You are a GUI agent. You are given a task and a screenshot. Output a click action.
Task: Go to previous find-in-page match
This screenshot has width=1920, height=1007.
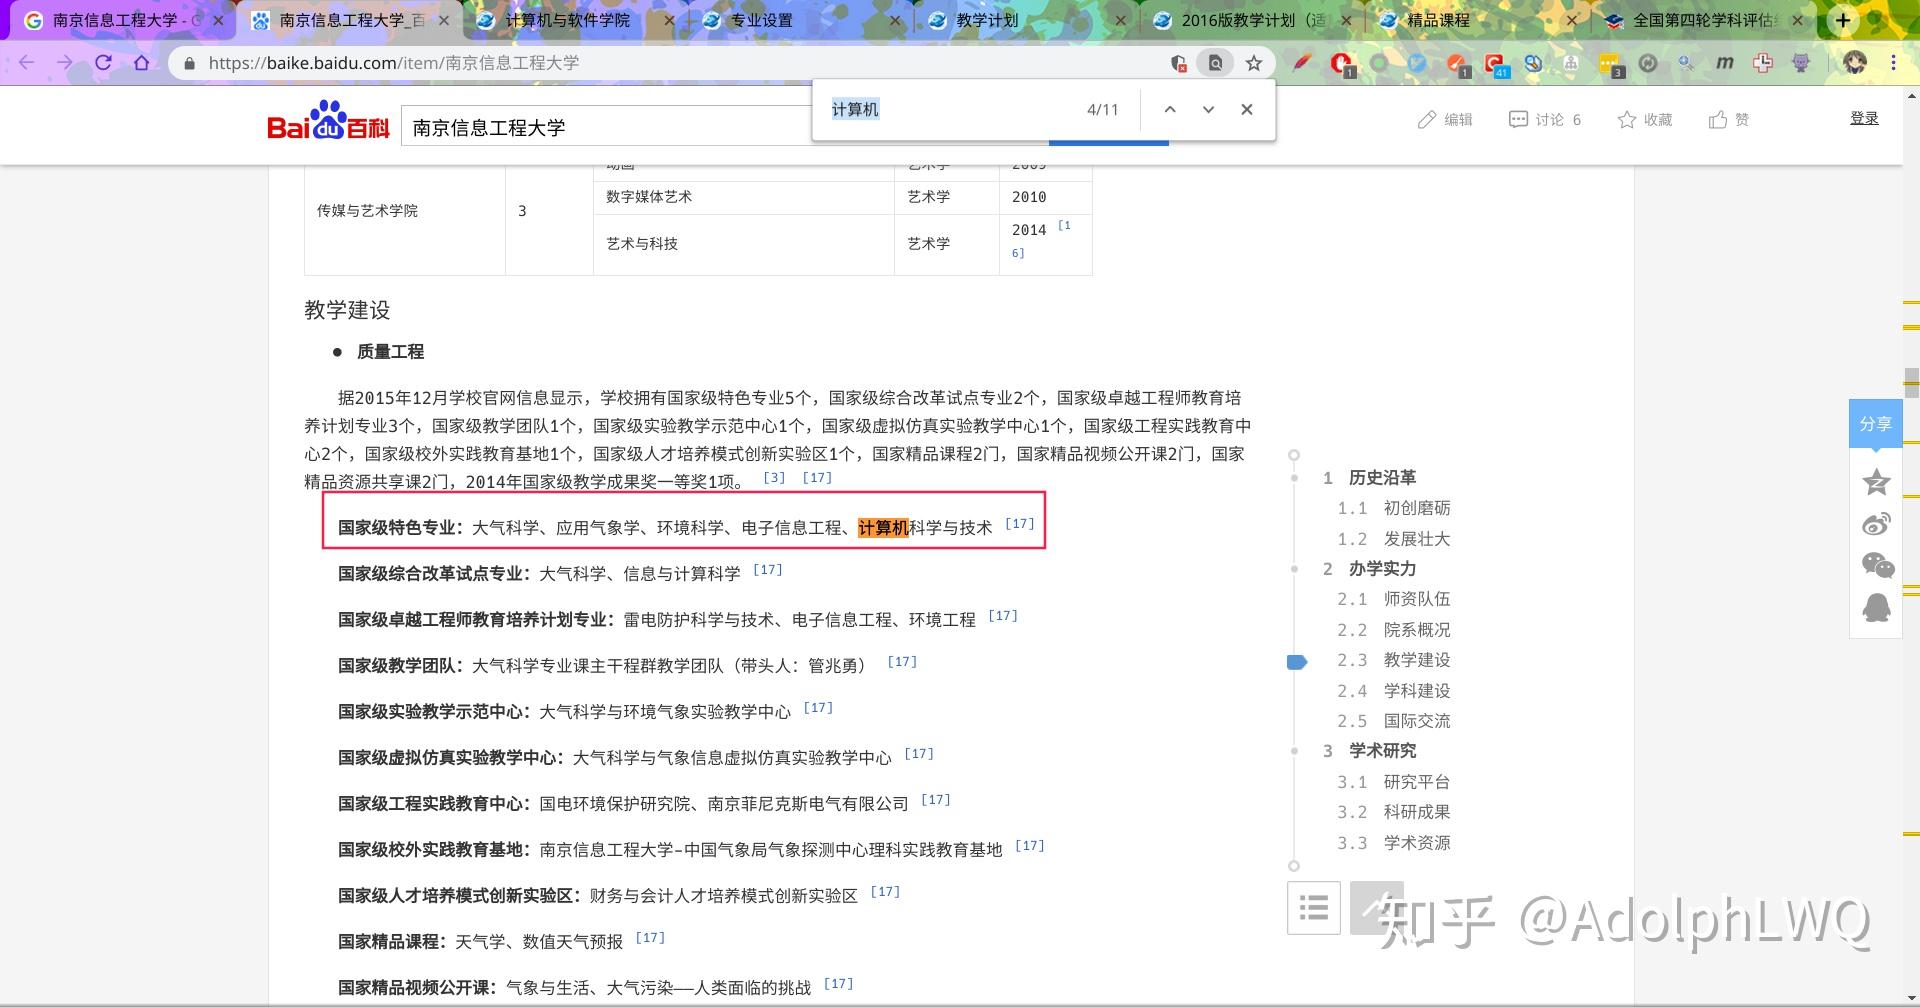1170,109
